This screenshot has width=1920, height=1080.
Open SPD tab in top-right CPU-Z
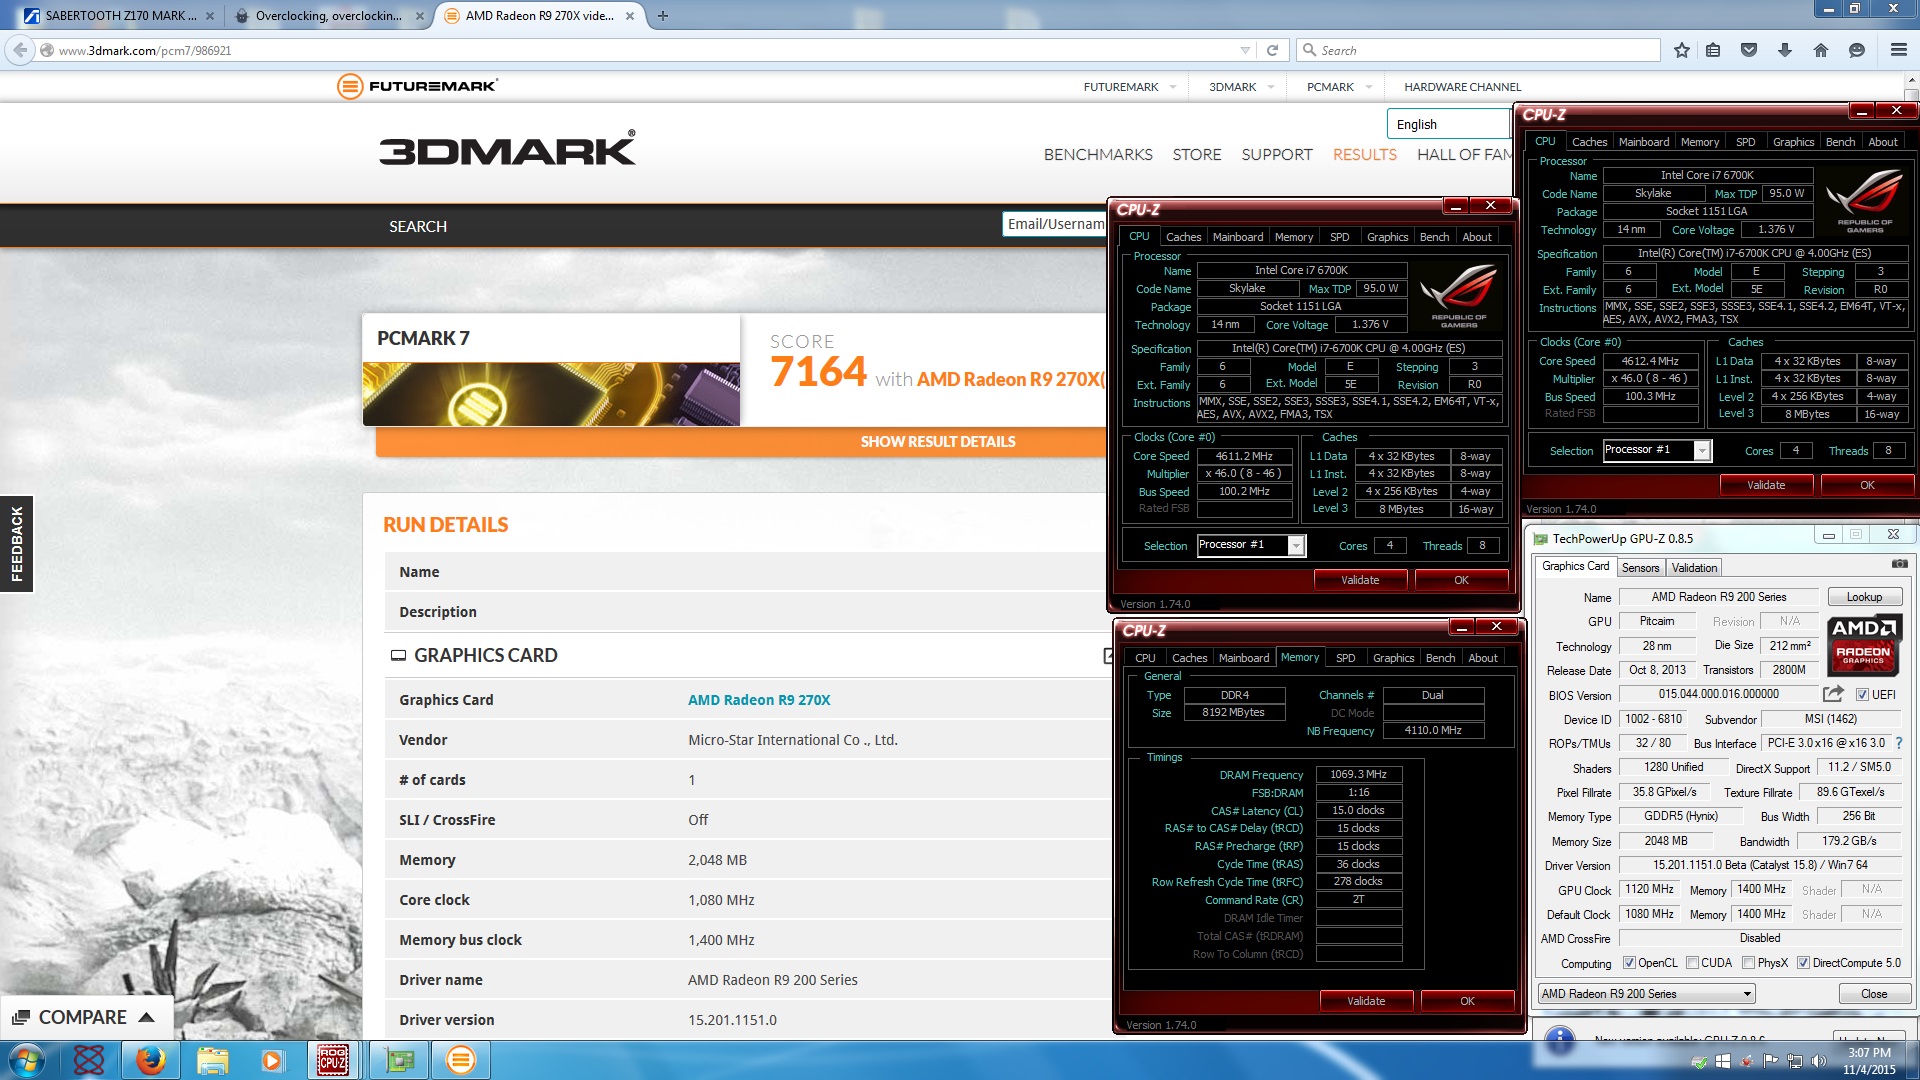pyautogui.click(x=1745, y=142)
